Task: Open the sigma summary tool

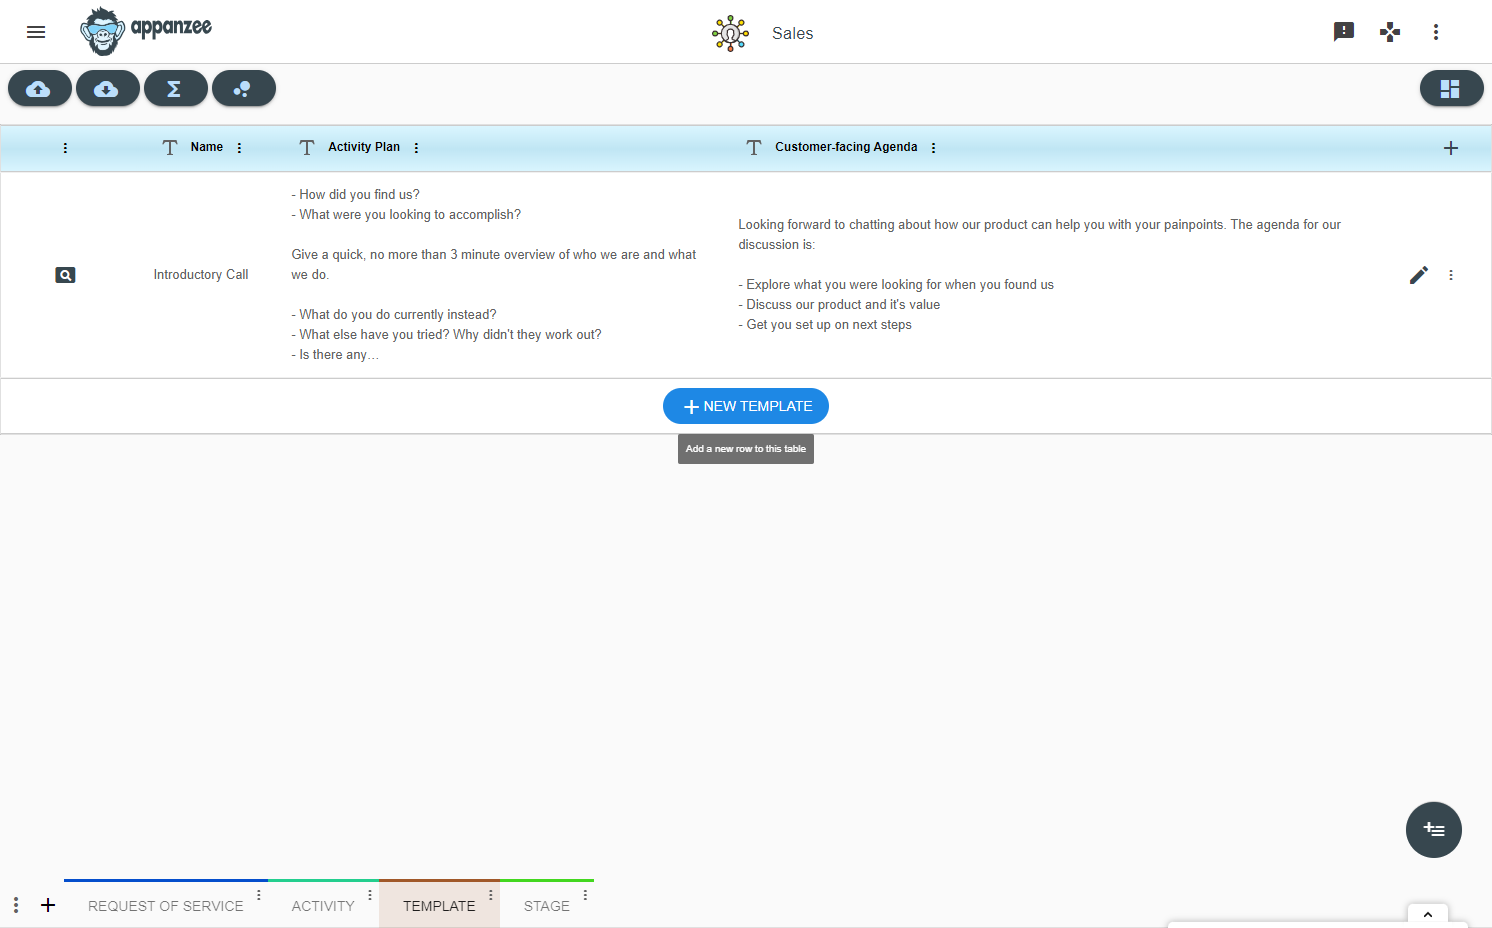Action: click(176, 89)
